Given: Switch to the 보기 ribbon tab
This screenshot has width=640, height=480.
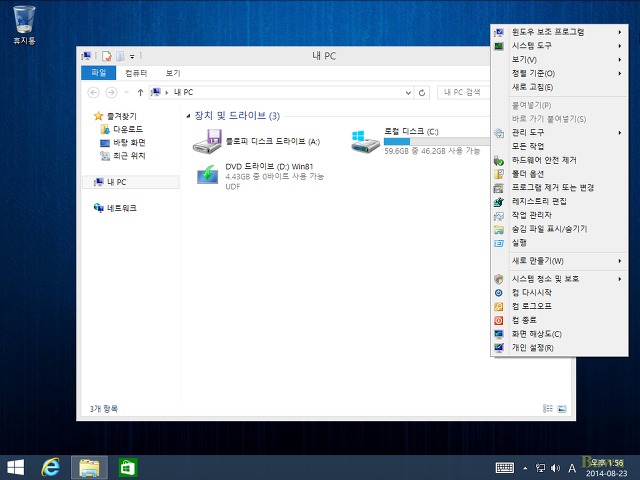Looking at the screenshot, I should pyautogui.click(x=173, y=73).
